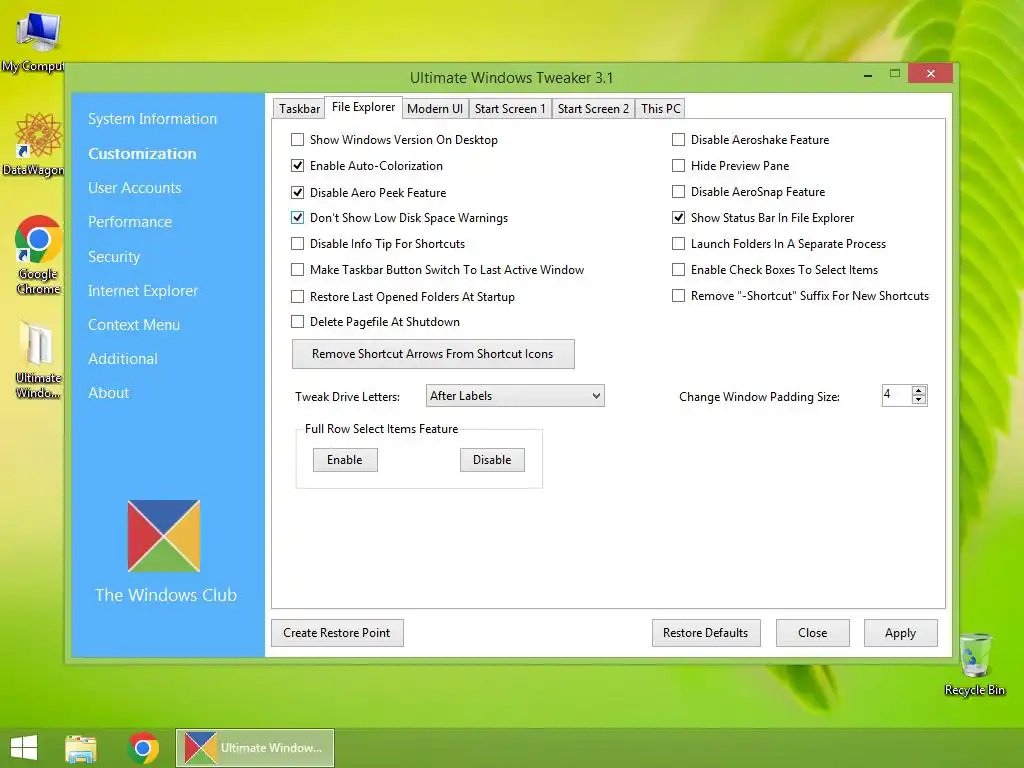The height and width of the screenshot is (768, 1024).
Task: Enable Show Windows Version On Desktop
Action: pyautogui.click(x=297, y=140)
